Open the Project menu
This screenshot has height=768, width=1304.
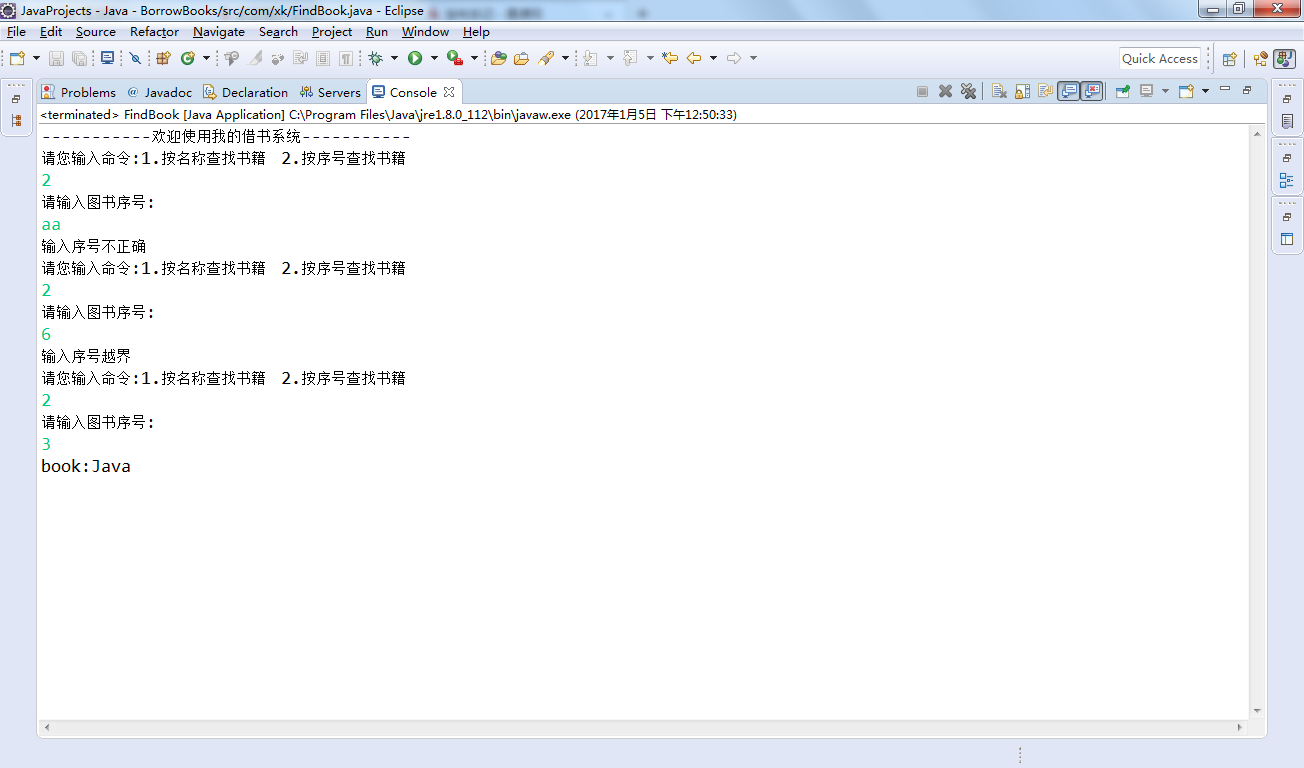pyautogui.click(x=332, y=32)
